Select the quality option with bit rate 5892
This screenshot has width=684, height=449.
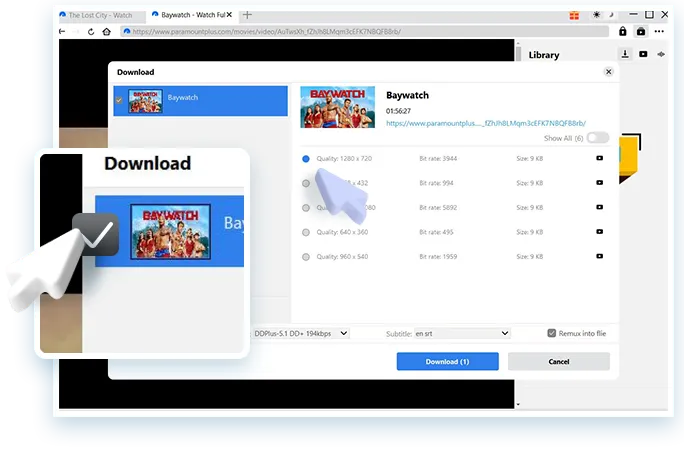[x=306, y=208]
